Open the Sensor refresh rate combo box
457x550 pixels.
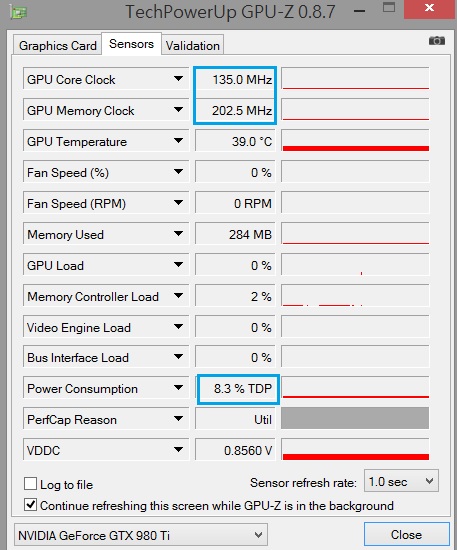(401, 481)
